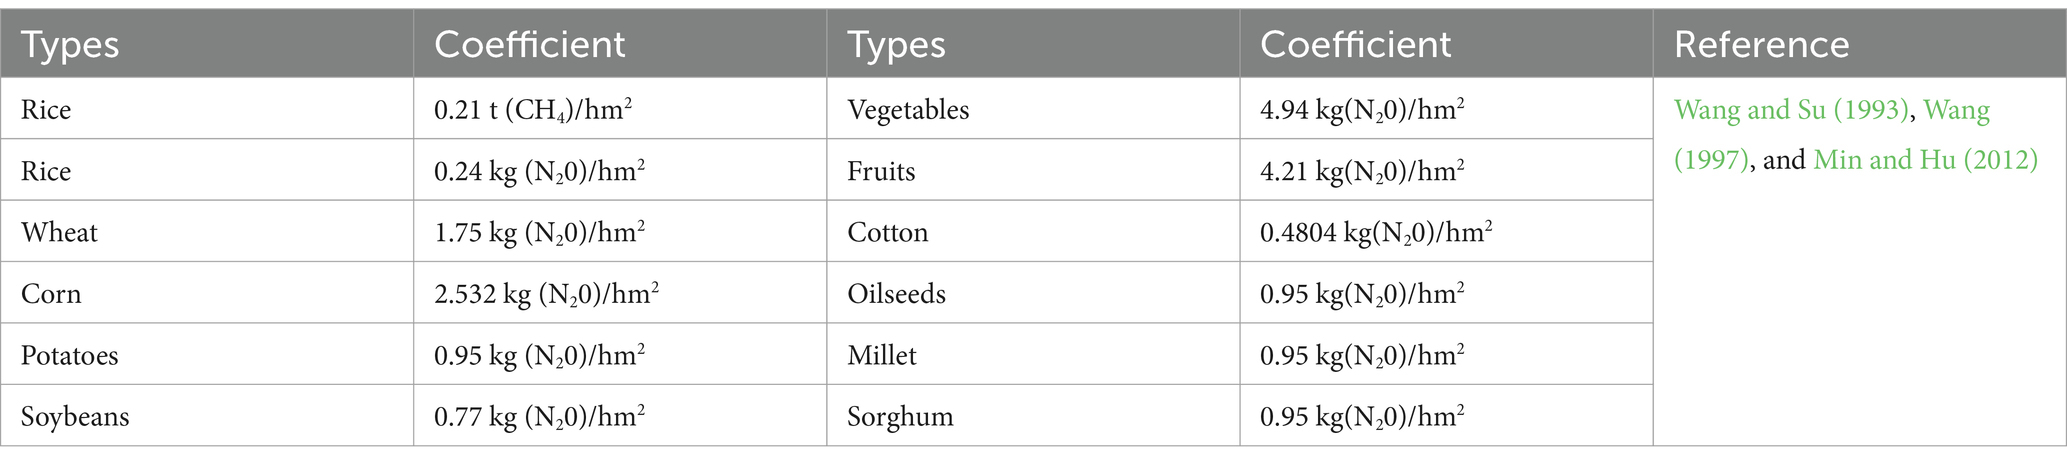
Task: Select the Wheat row label
Action: point(59,233)
